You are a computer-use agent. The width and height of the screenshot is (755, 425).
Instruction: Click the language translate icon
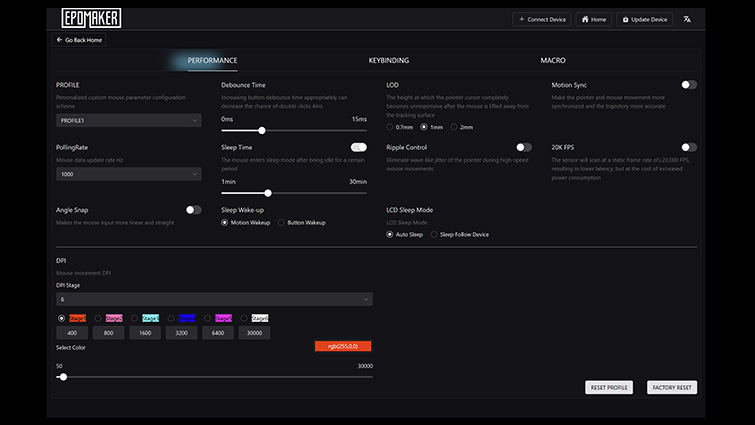tap(687, 19)
